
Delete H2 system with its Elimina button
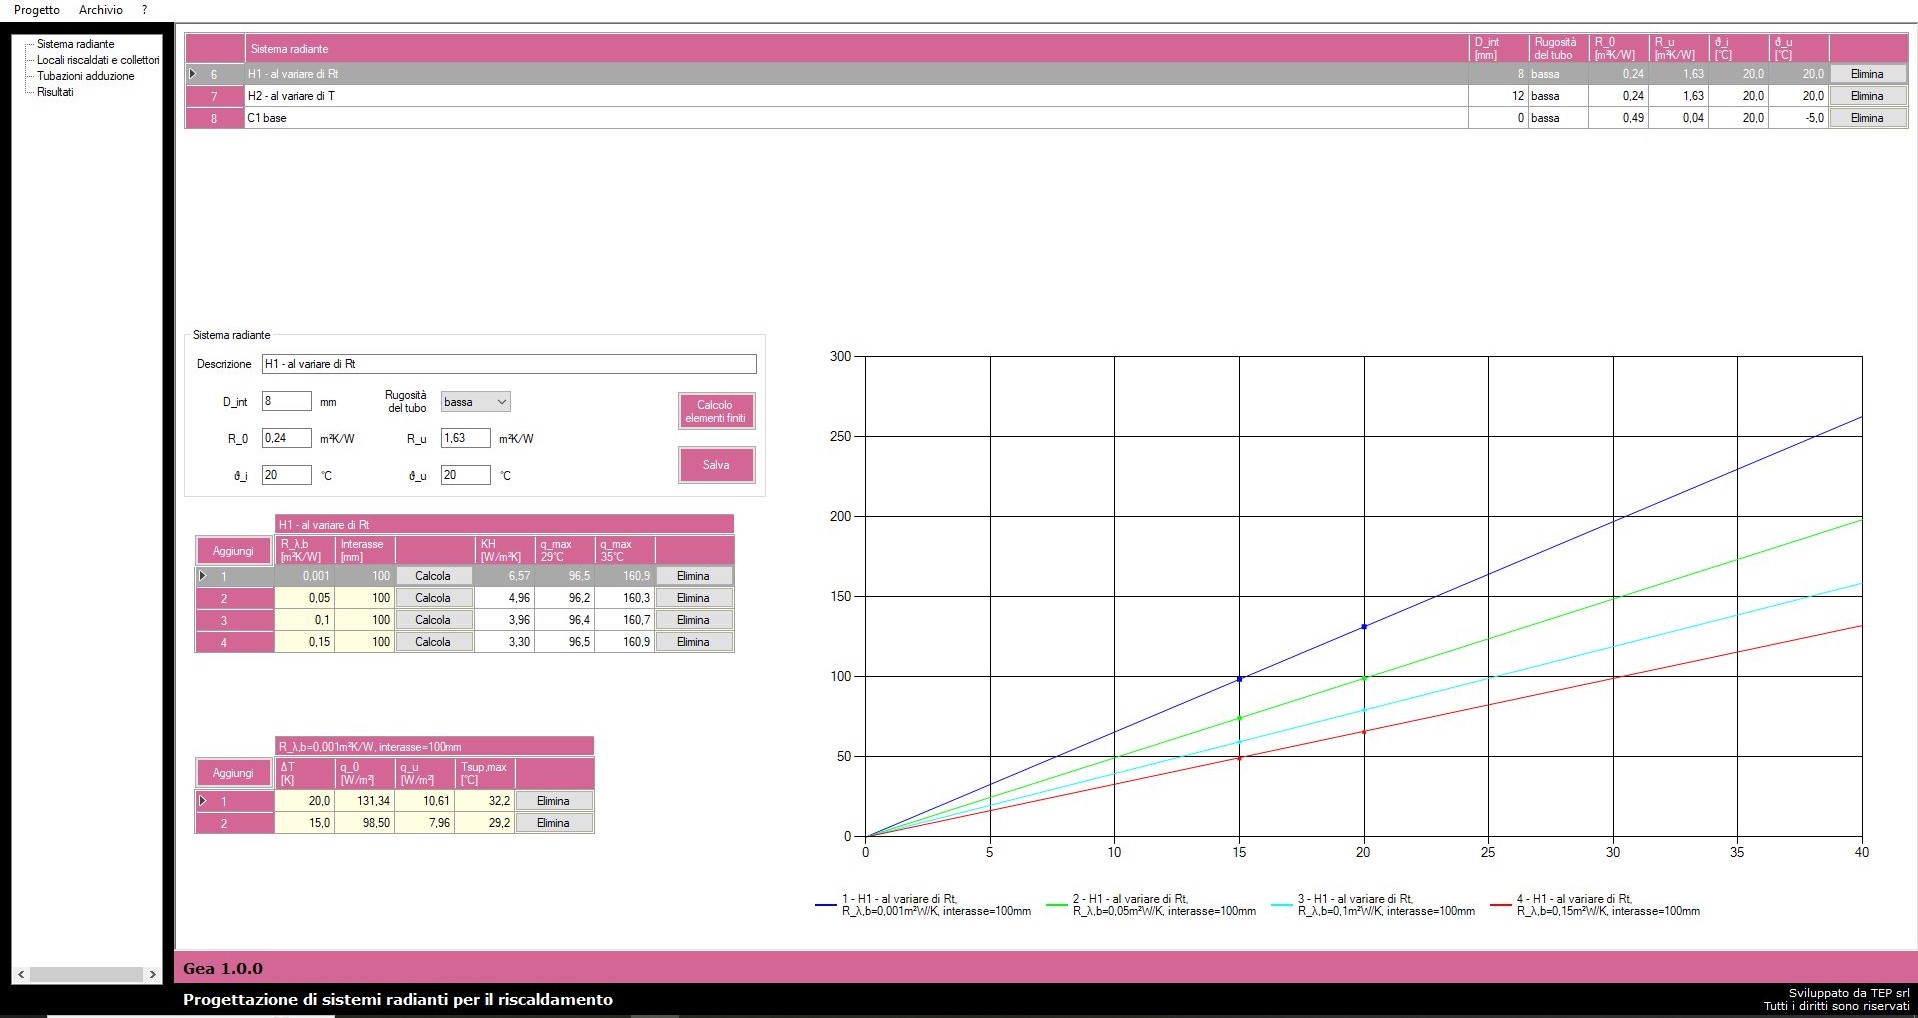1866,96
